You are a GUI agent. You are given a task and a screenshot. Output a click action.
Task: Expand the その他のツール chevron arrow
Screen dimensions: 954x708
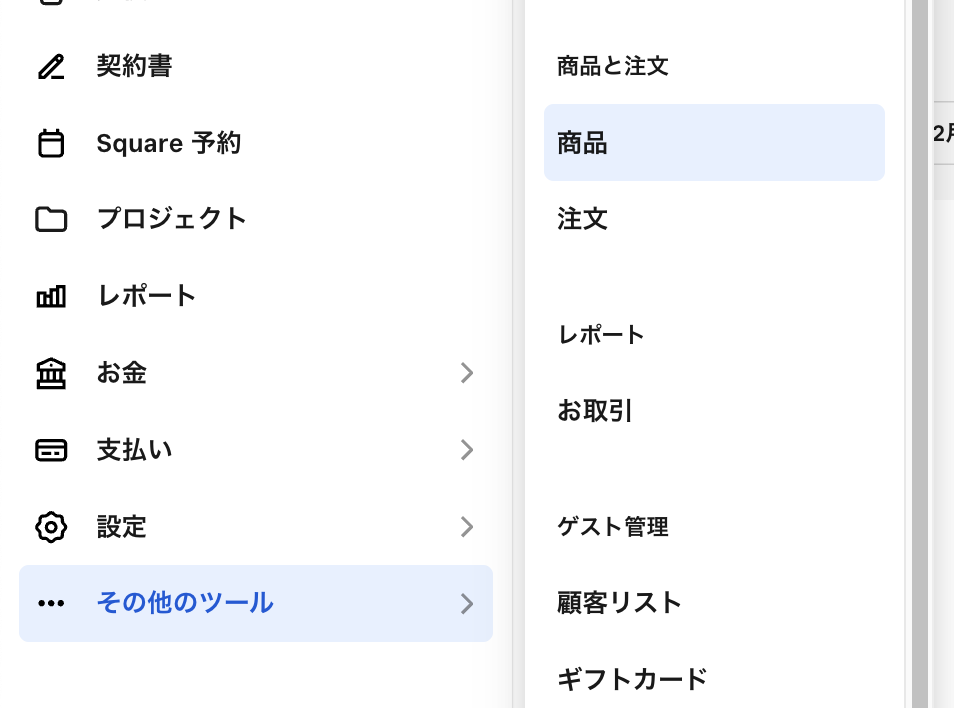pyautogui.click(x=467, y=603)
